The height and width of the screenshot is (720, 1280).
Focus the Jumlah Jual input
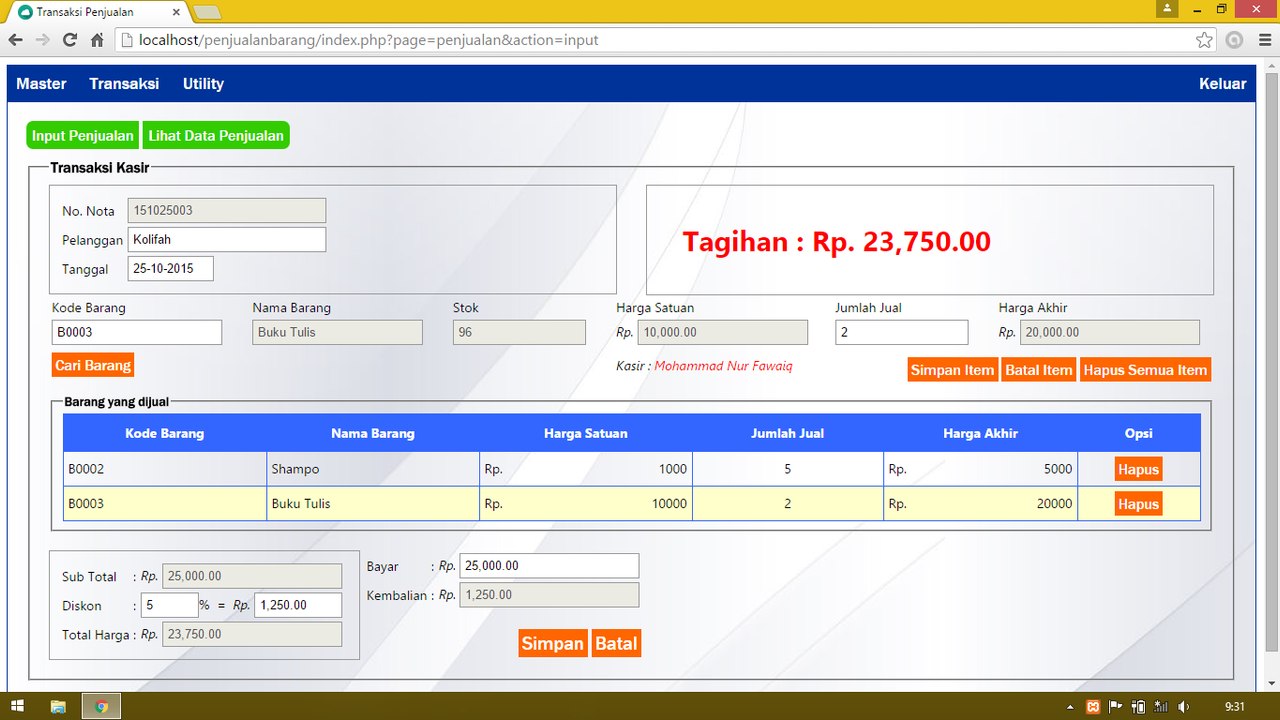[902, 332]
